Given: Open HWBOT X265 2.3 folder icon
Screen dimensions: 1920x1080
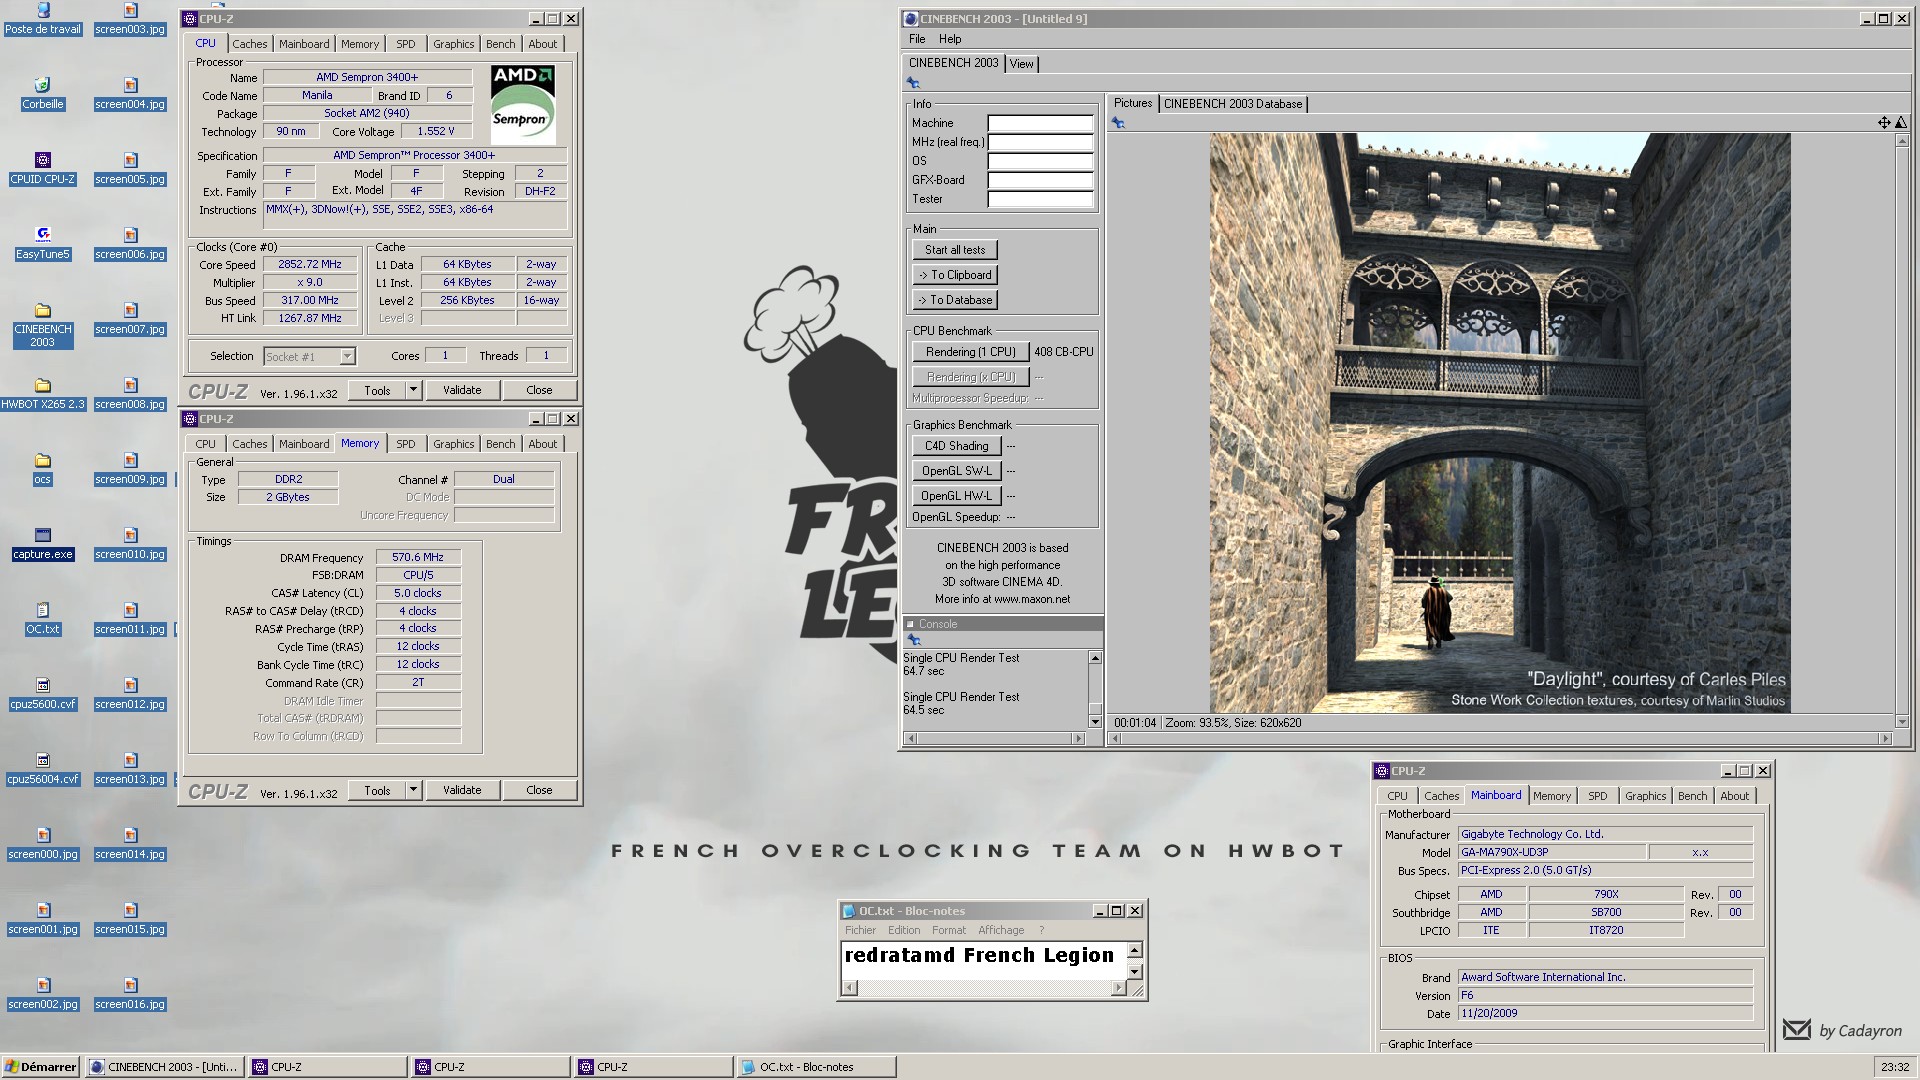Looking at the screenshot, I should click(43, 394).
